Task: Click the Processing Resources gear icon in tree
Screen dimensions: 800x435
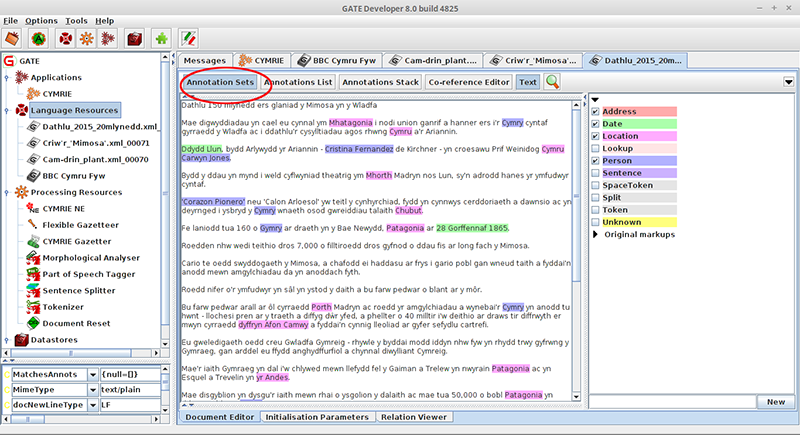Action: pos(21,192)
